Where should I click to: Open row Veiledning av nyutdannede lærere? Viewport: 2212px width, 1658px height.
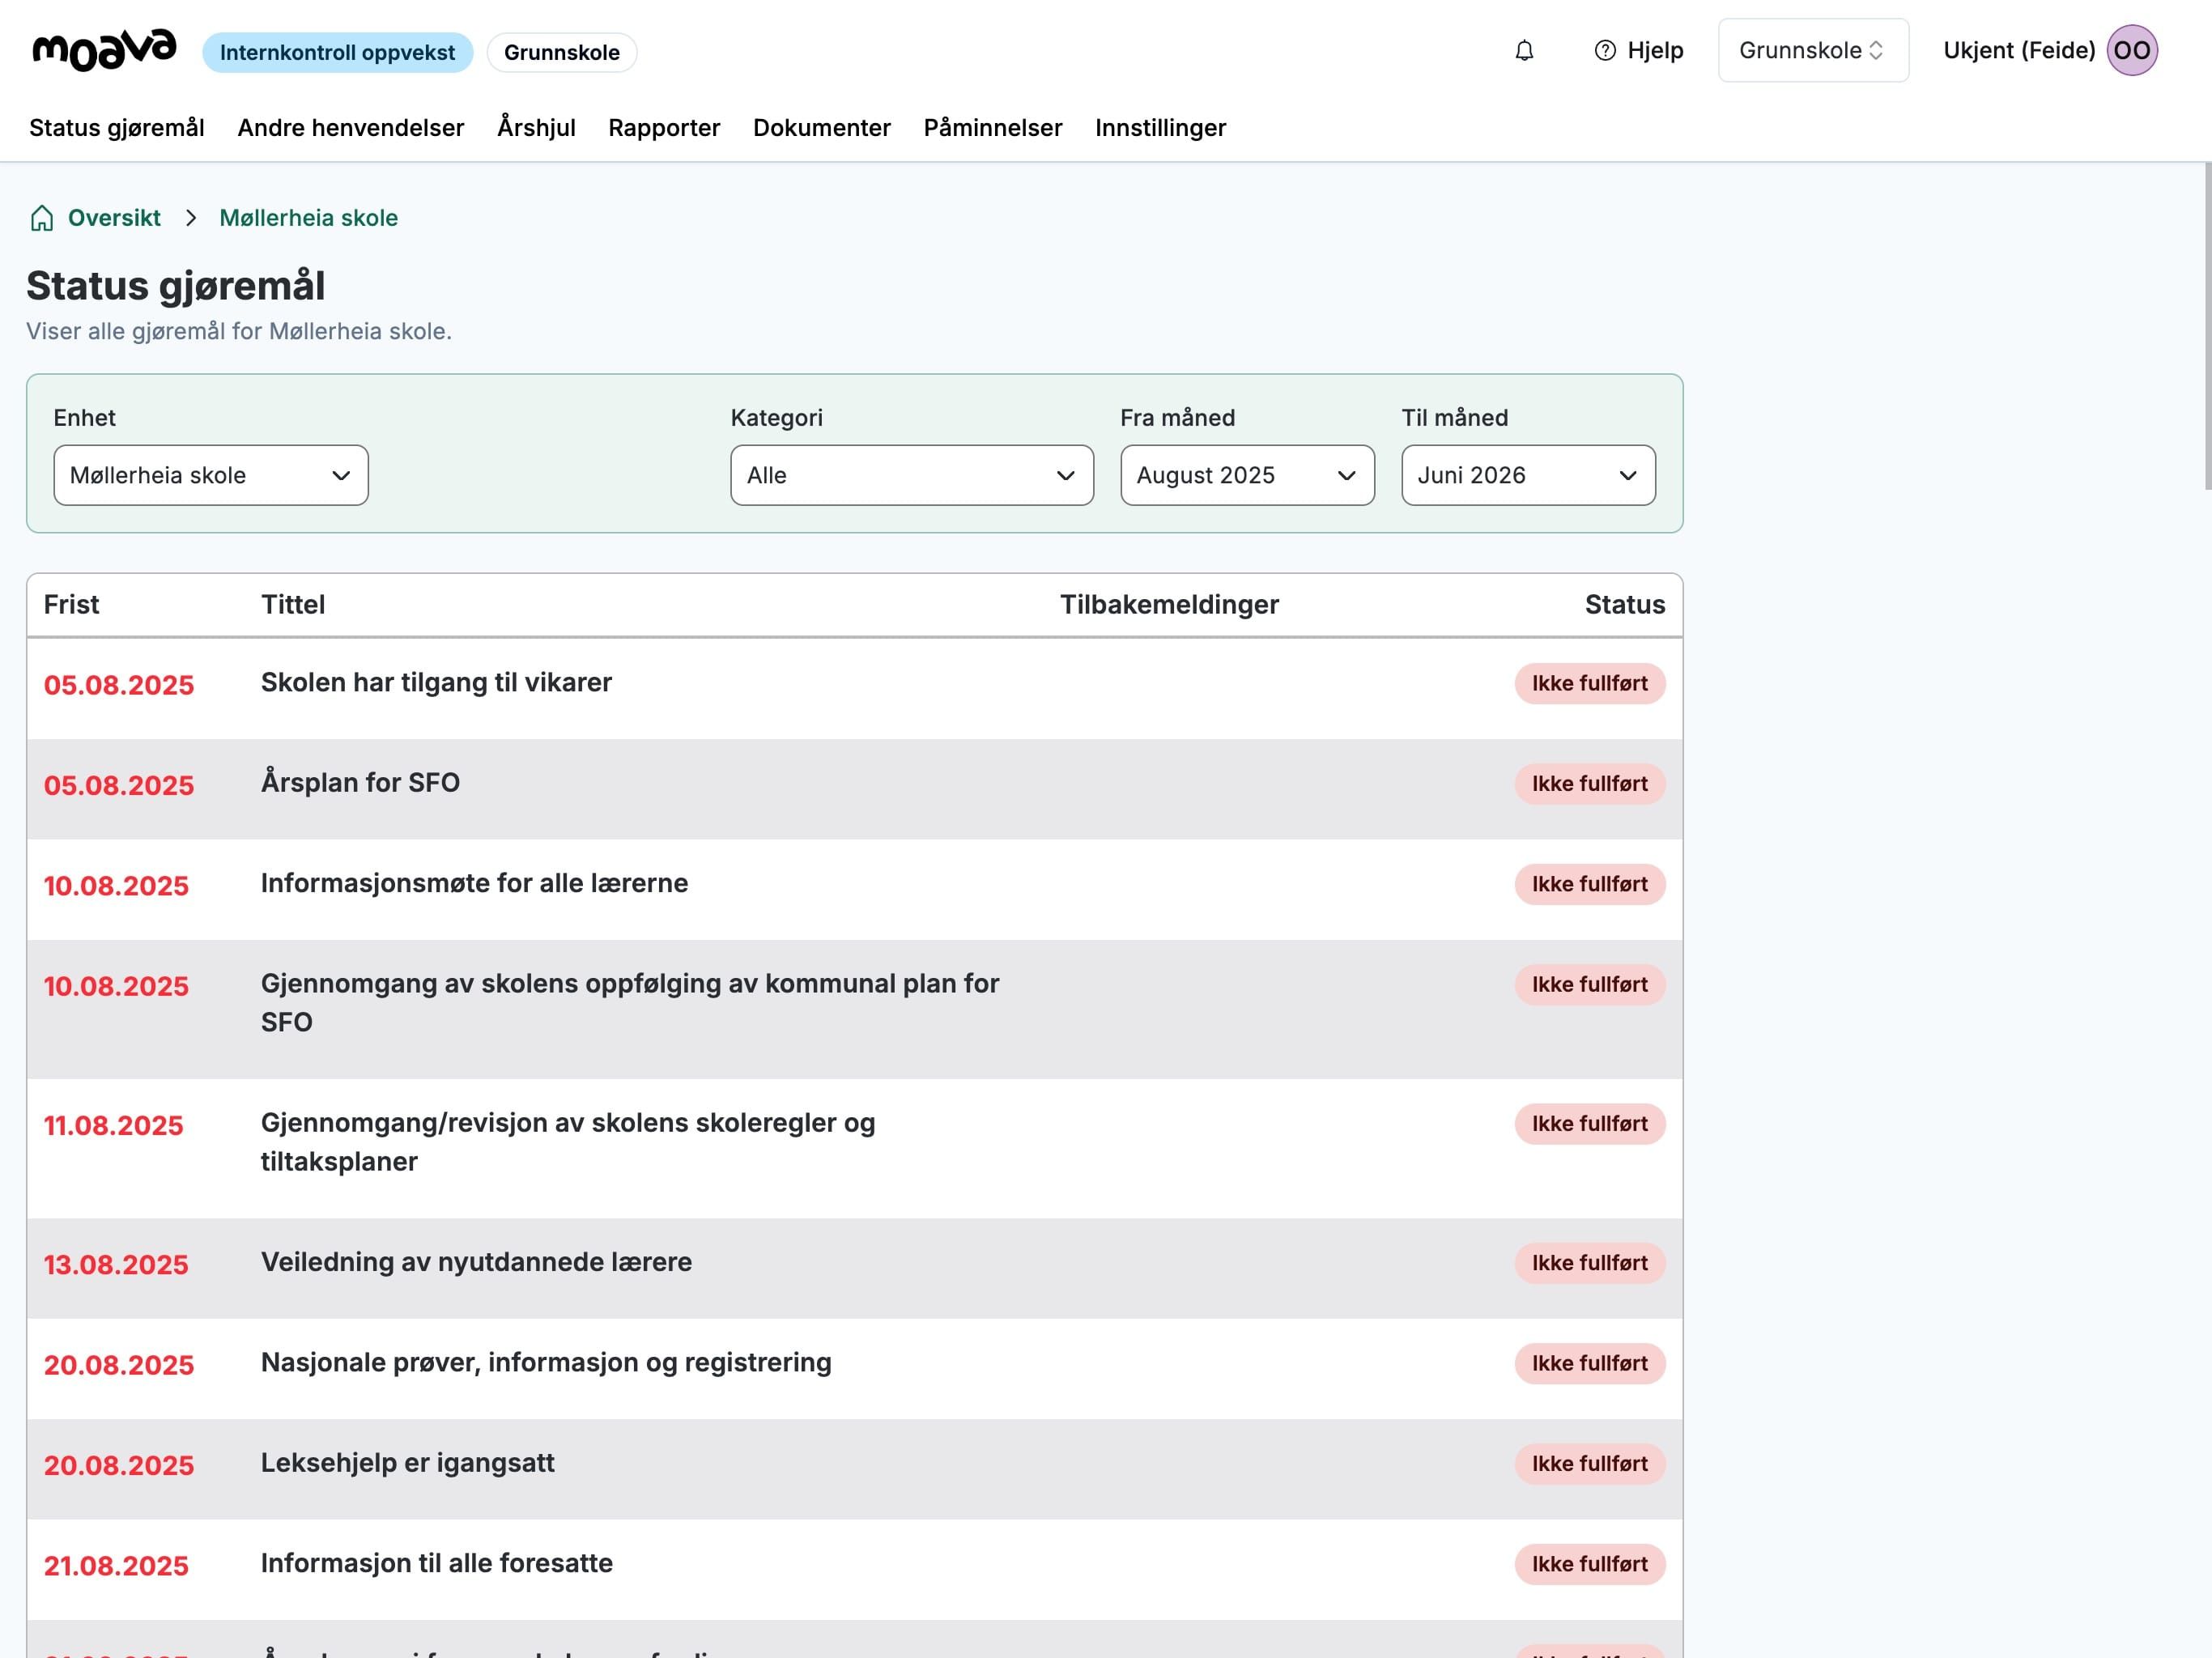coord(476,1262)
